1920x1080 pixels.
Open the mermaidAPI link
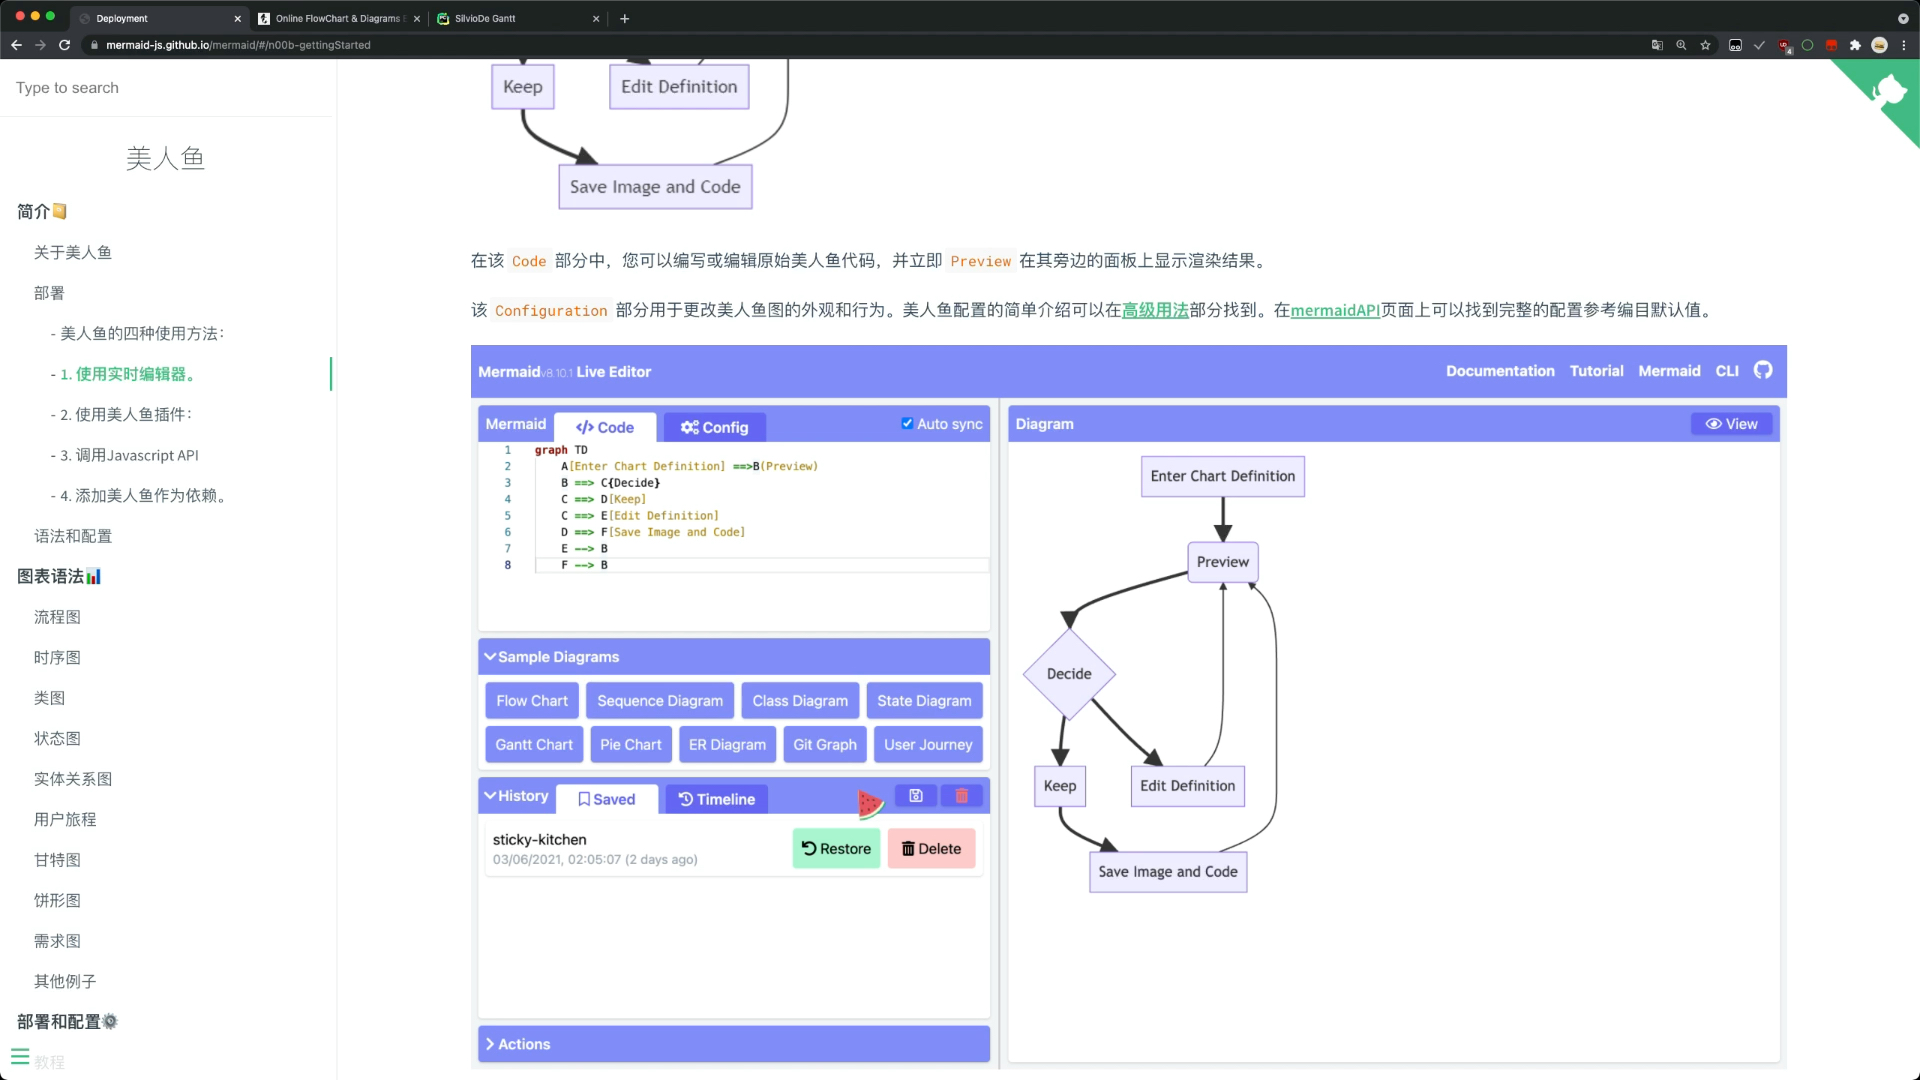(x=1335, y=310)
